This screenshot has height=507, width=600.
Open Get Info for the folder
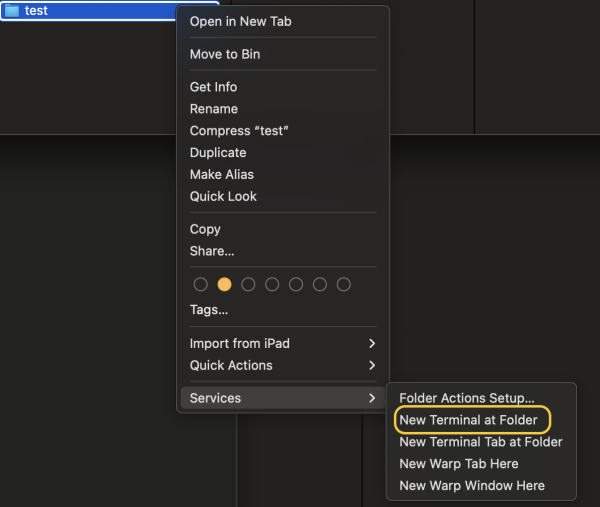tap(213, 87)
